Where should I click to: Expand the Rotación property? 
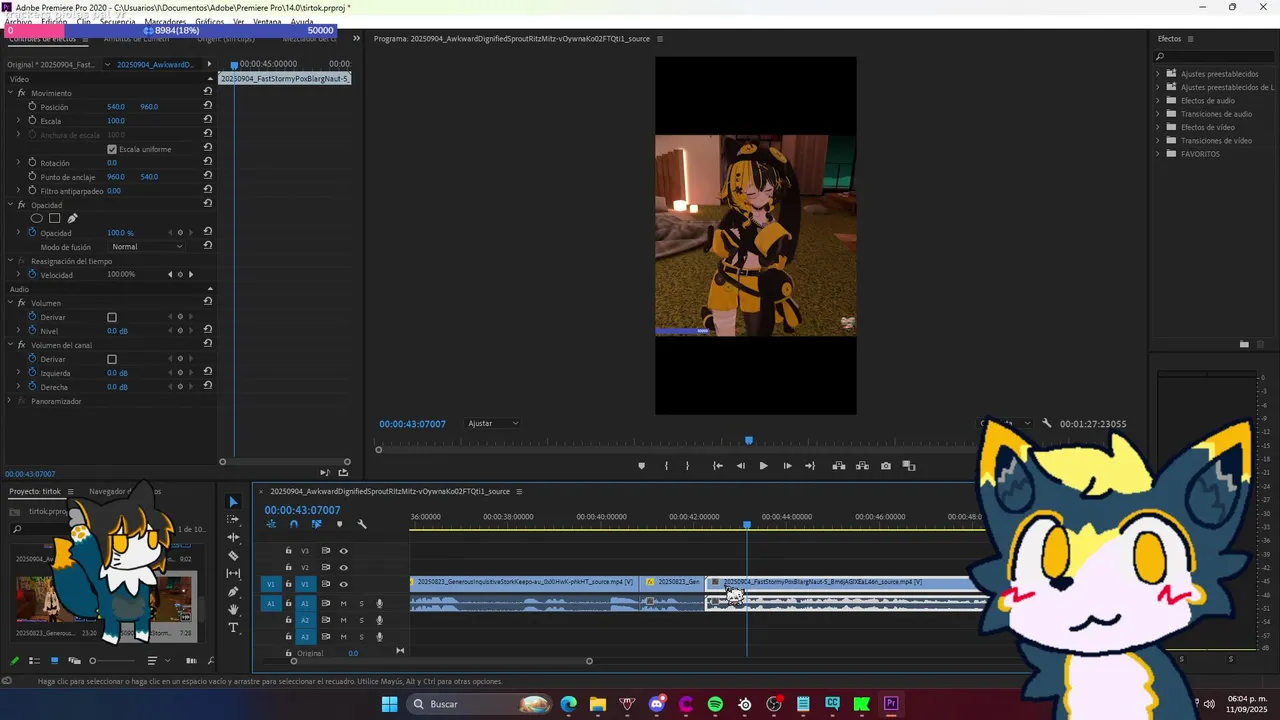pos(18,162)
